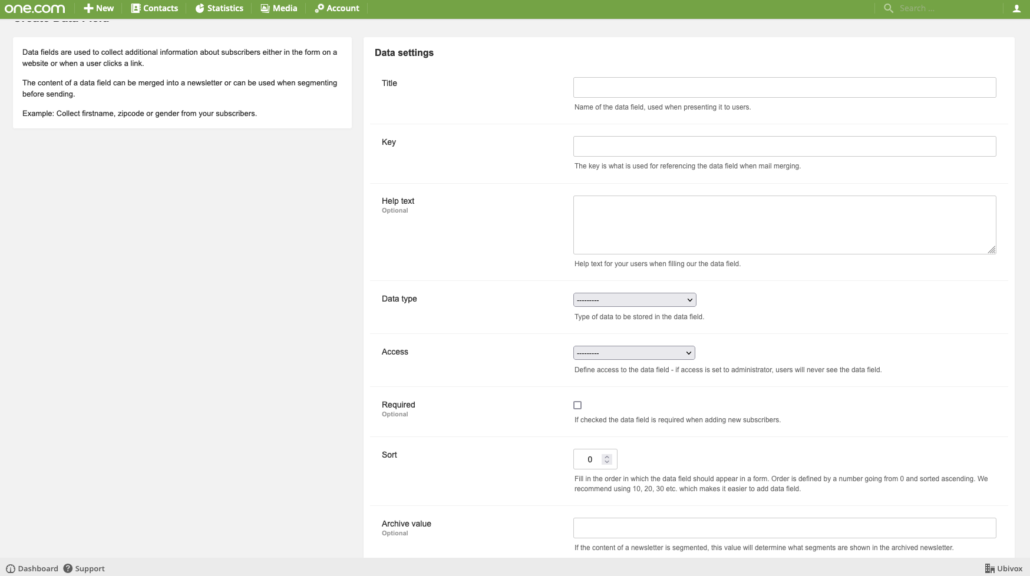Click the Account key icon
Screen dimensions: 1030x576
click(319, 9)
